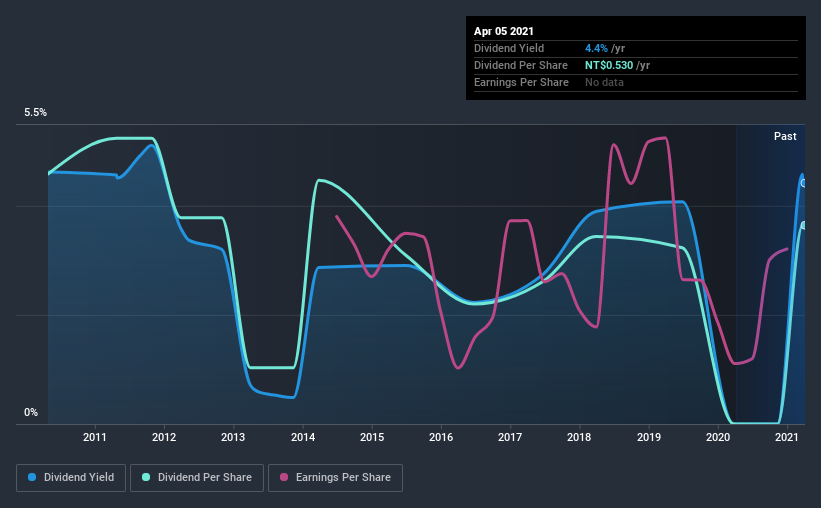
Task: Click the blue data point marker at chart end
Action: pos(804,183)
